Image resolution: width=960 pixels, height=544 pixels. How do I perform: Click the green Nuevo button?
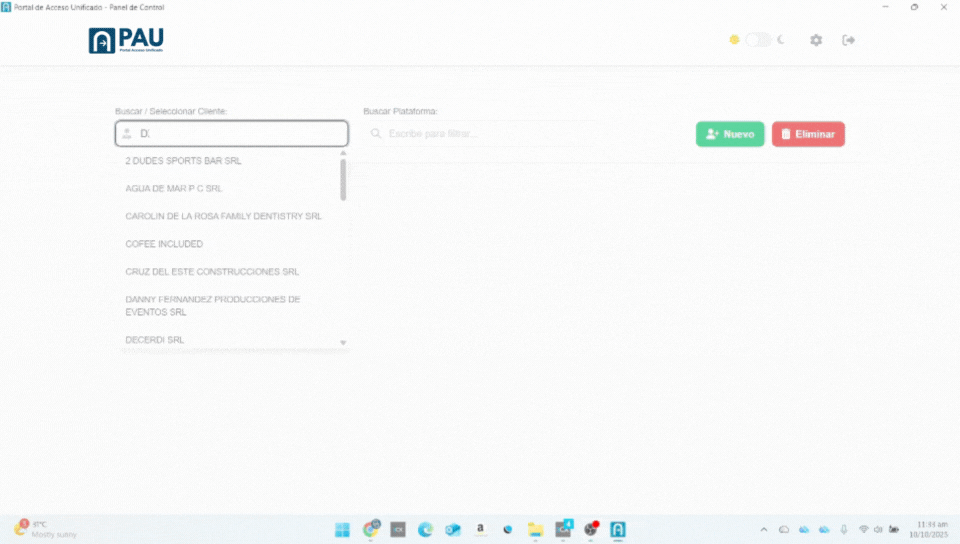tap(730, 134)
